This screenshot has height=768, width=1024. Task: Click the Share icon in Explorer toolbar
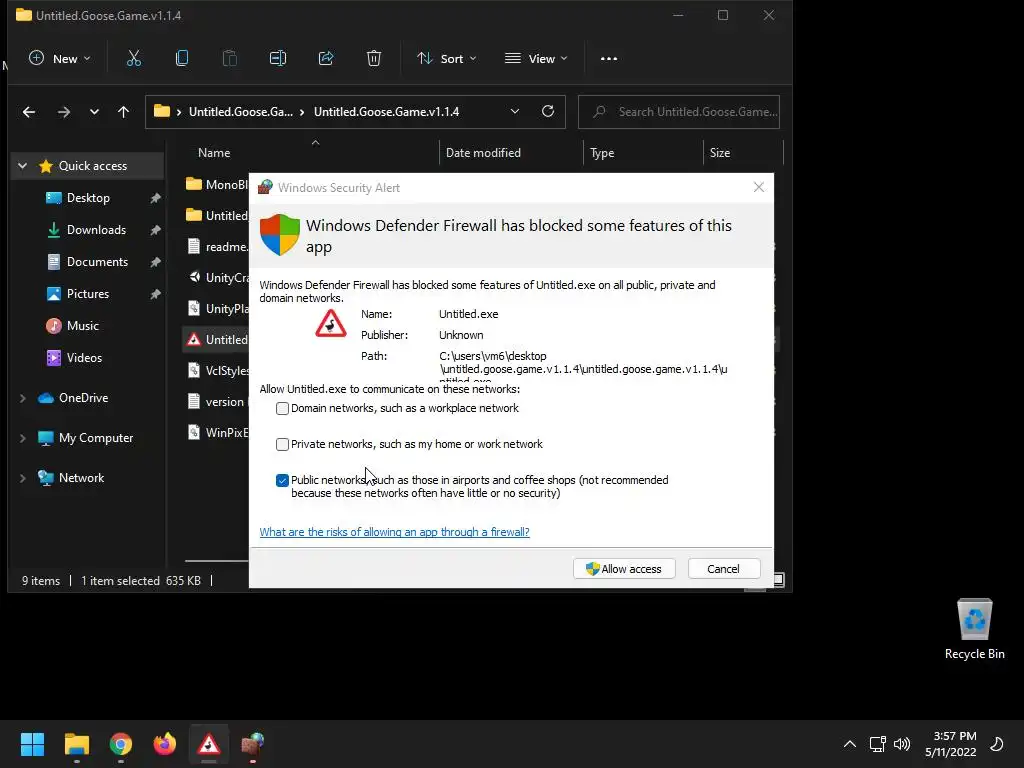[x=326, y=58]
